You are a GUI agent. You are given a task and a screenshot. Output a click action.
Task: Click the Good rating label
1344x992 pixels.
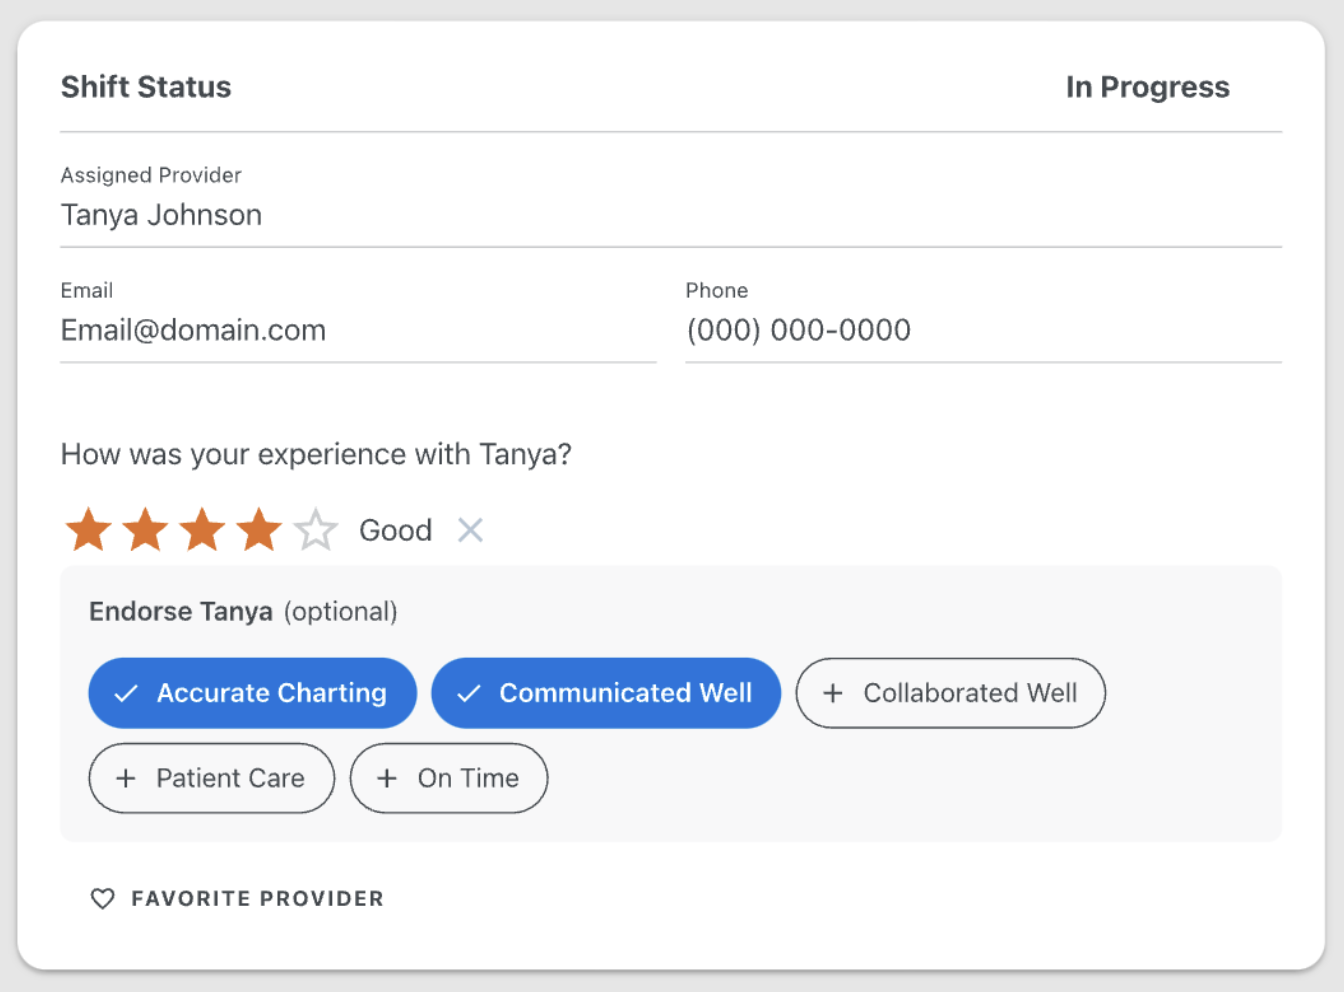[x=396, y=530]
